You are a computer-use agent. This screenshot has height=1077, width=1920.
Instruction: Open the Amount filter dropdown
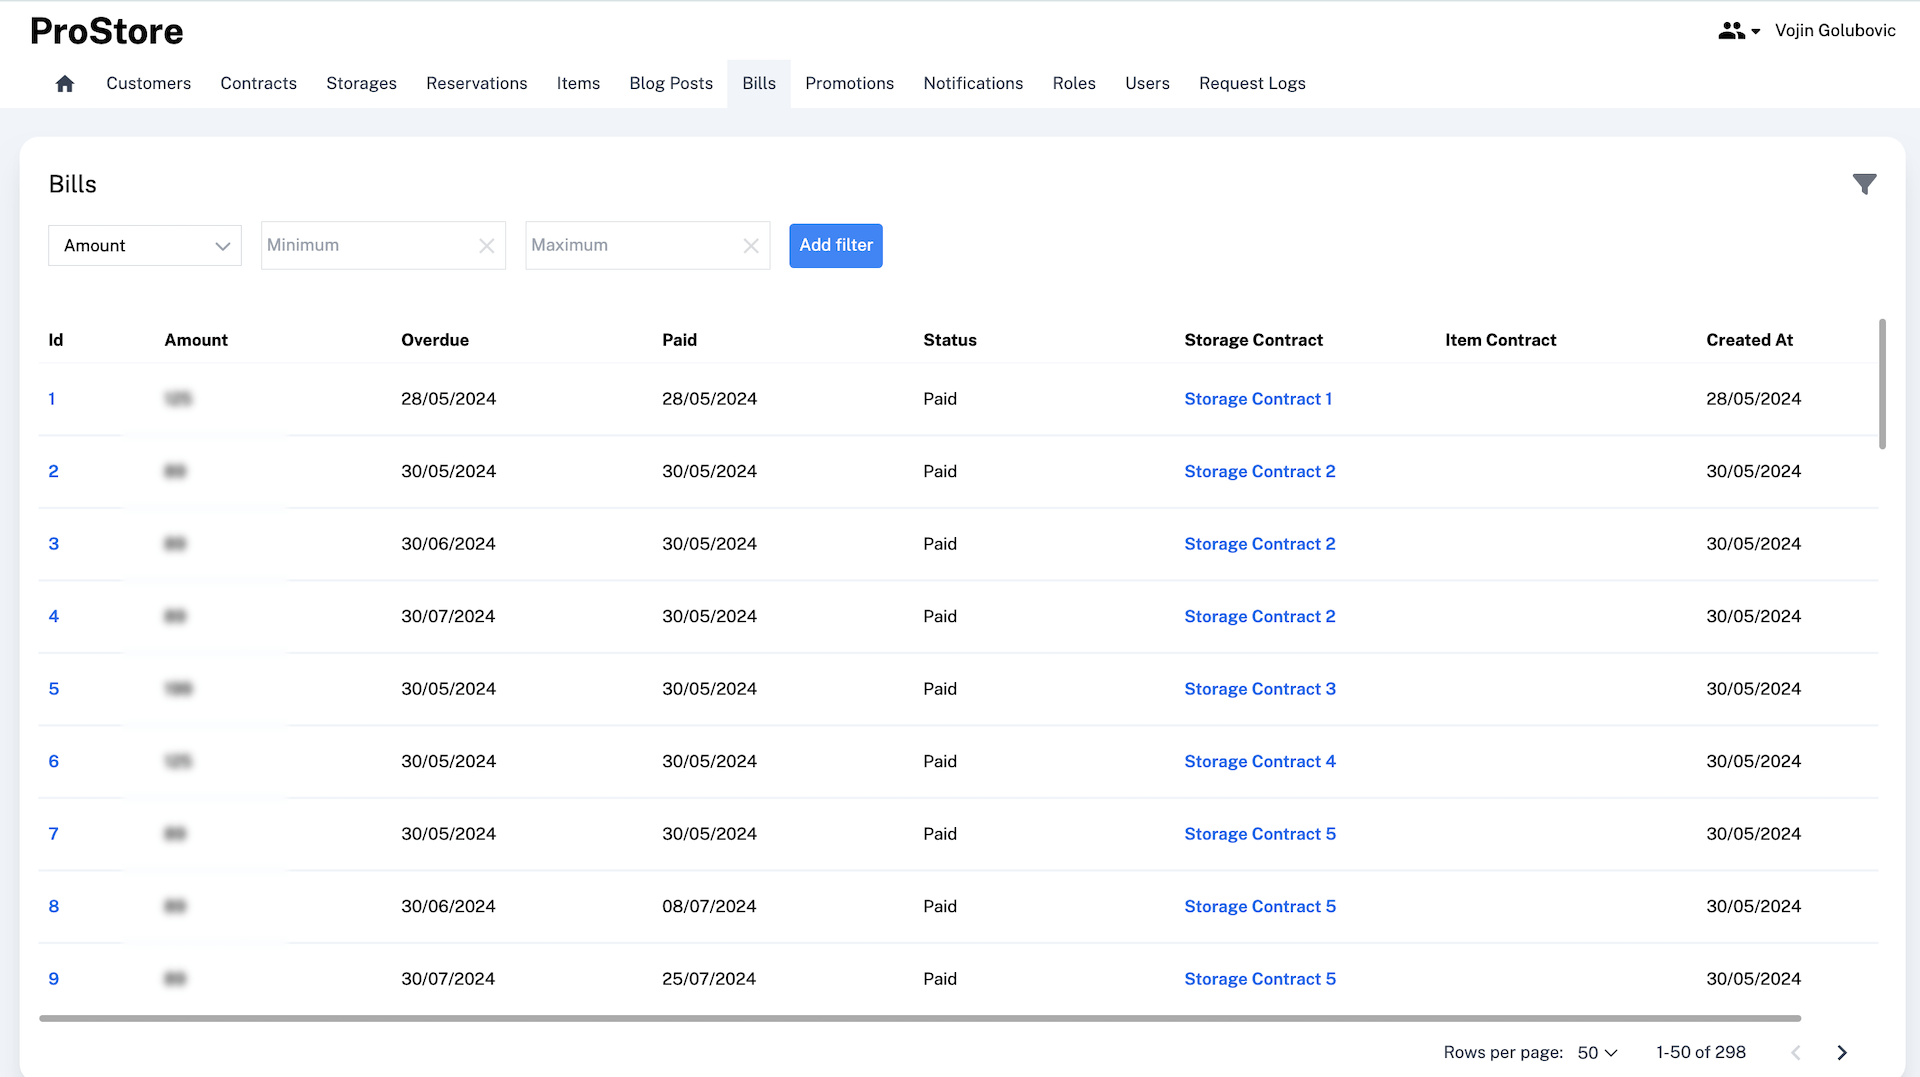tap(145, 246)
